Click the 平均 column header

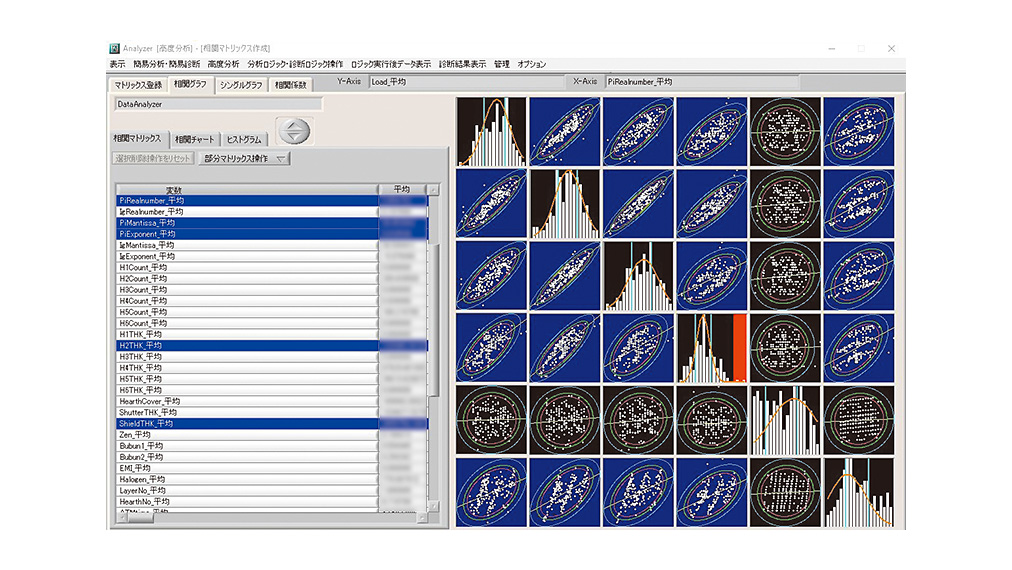click(402, 189)
